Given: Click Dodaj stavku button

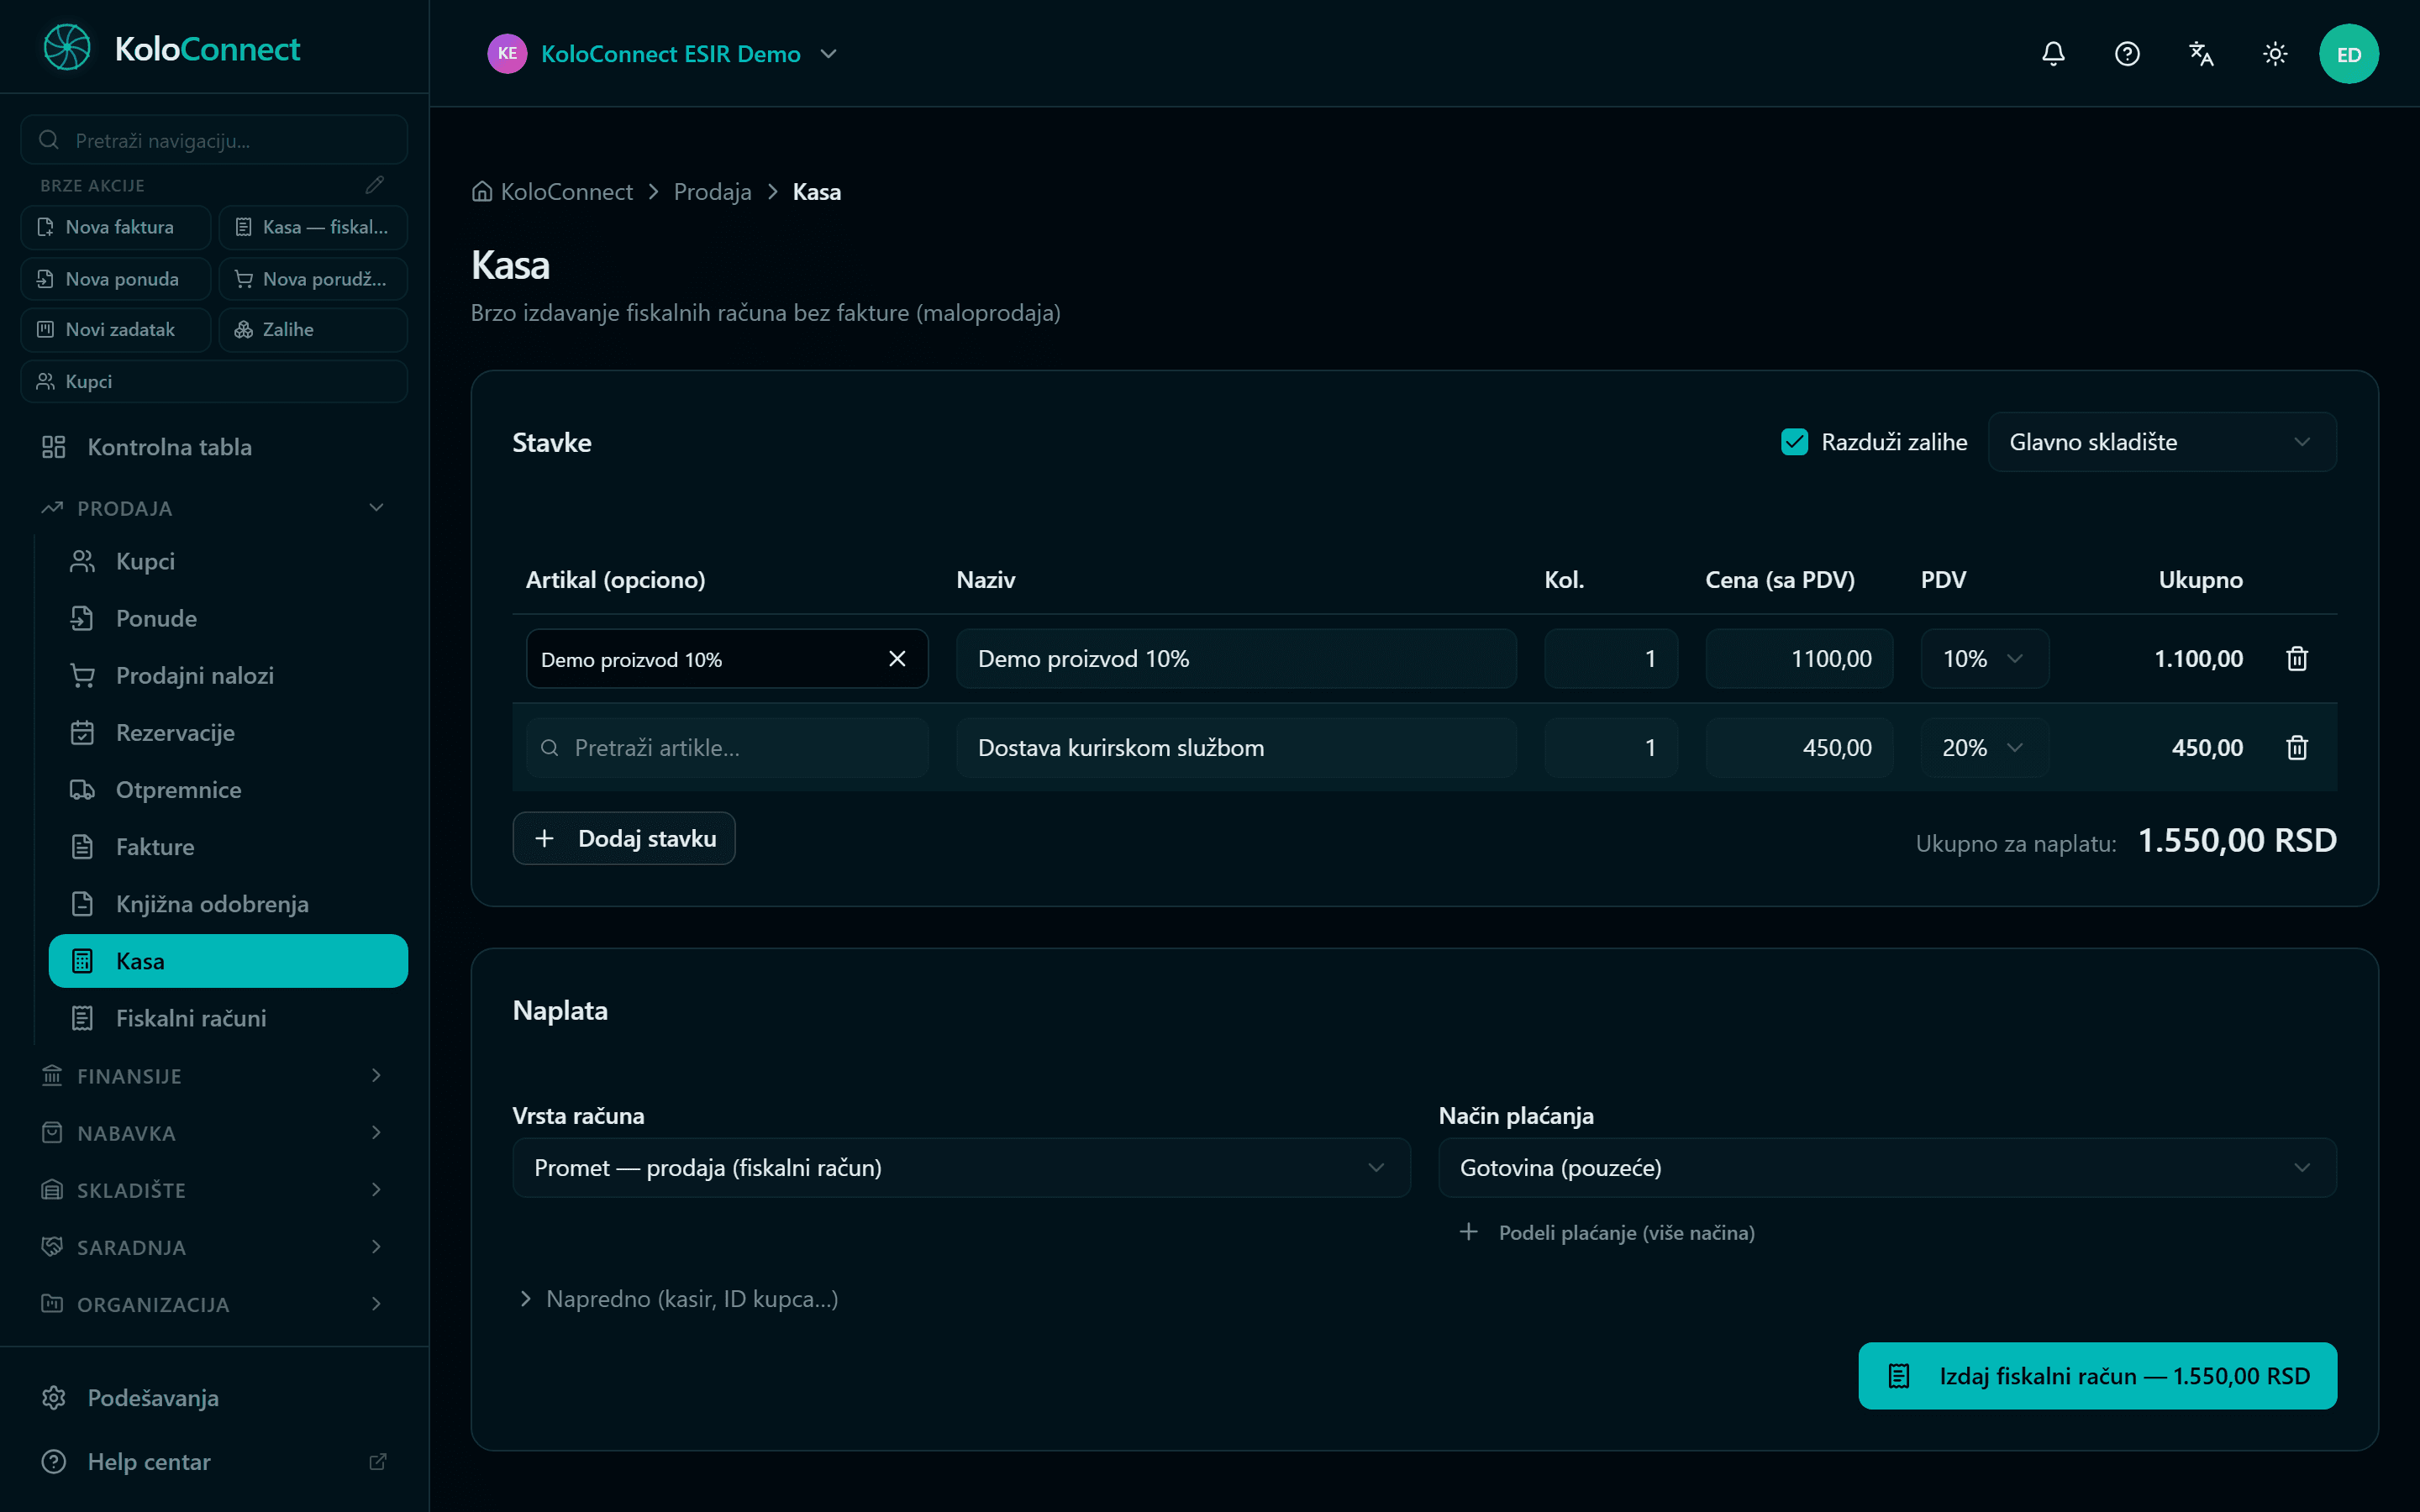Looking at the screenshot, I should pos(624,838).
